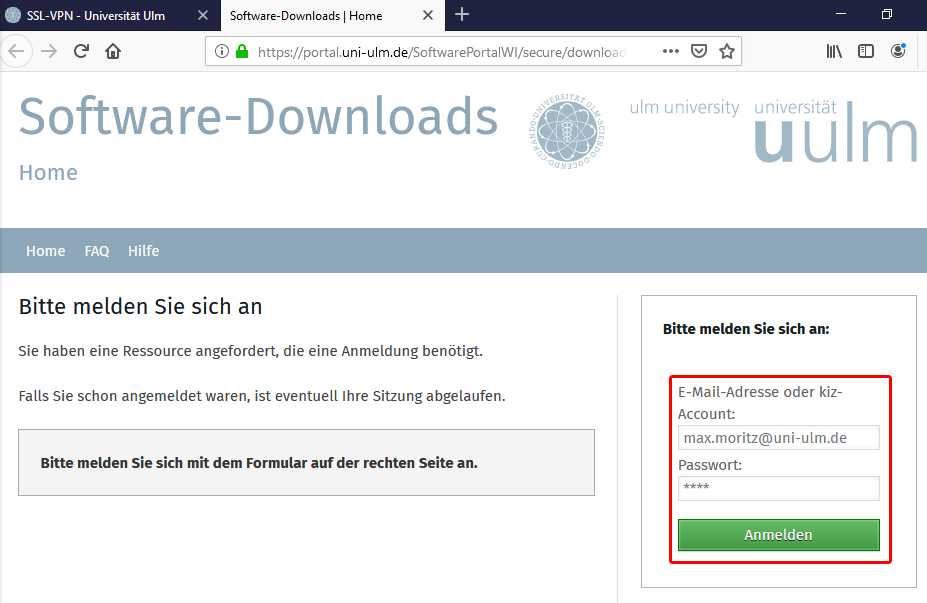Toggle the sidebar view icon
The height and width of the screenshot is (603, 927).
866,51
